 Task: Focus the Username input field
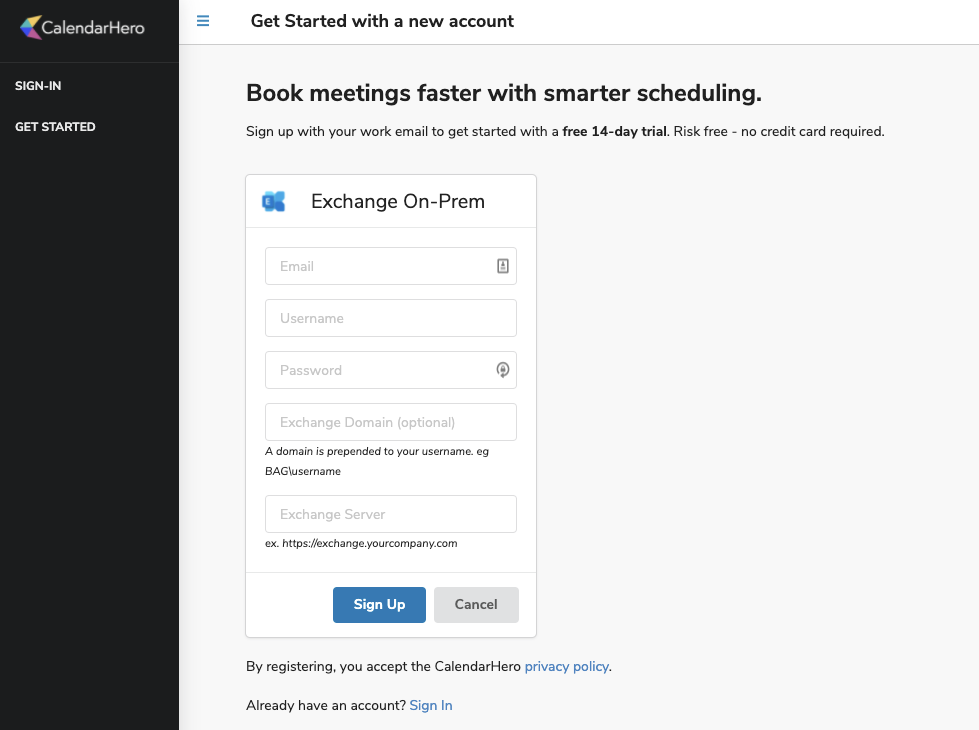click(x=391, y=318)
